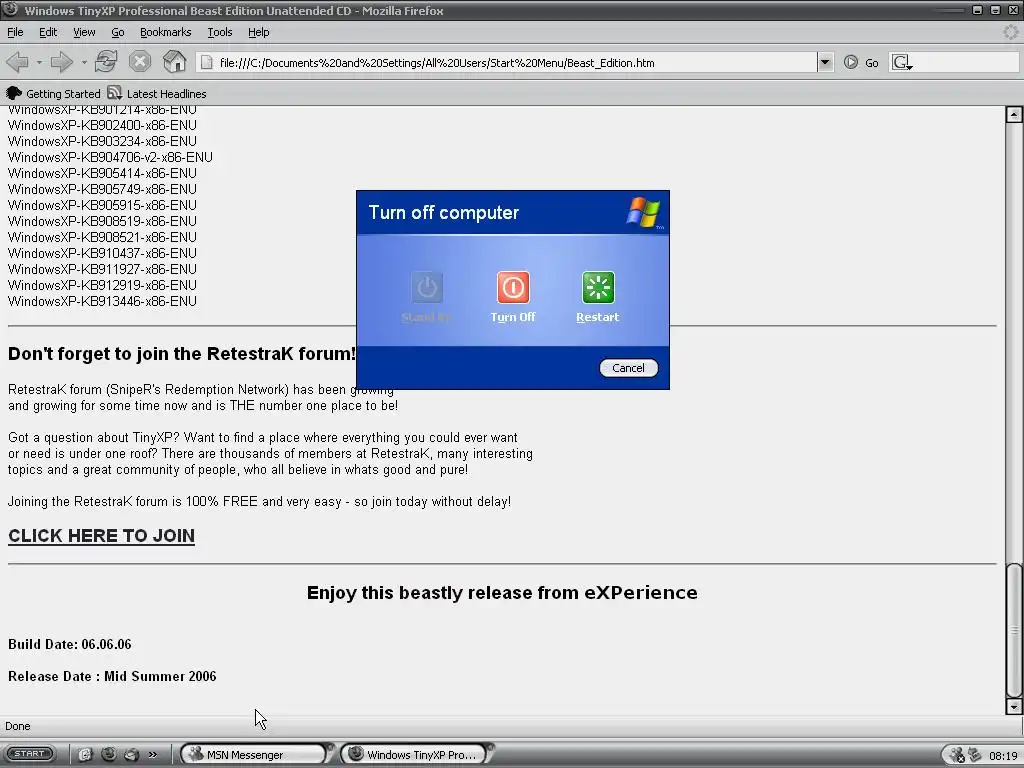Click the text WindowsXP-KB904706-v2-x86-ENU

click(x=110, y=157)
